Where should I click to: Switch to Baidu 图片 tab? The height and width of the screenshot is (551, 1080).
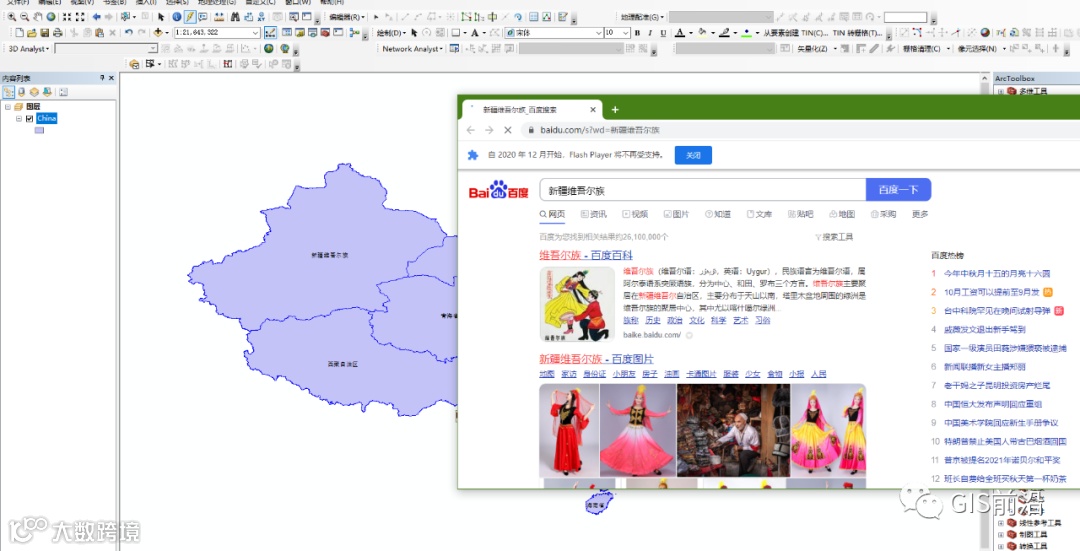point(676,214)
